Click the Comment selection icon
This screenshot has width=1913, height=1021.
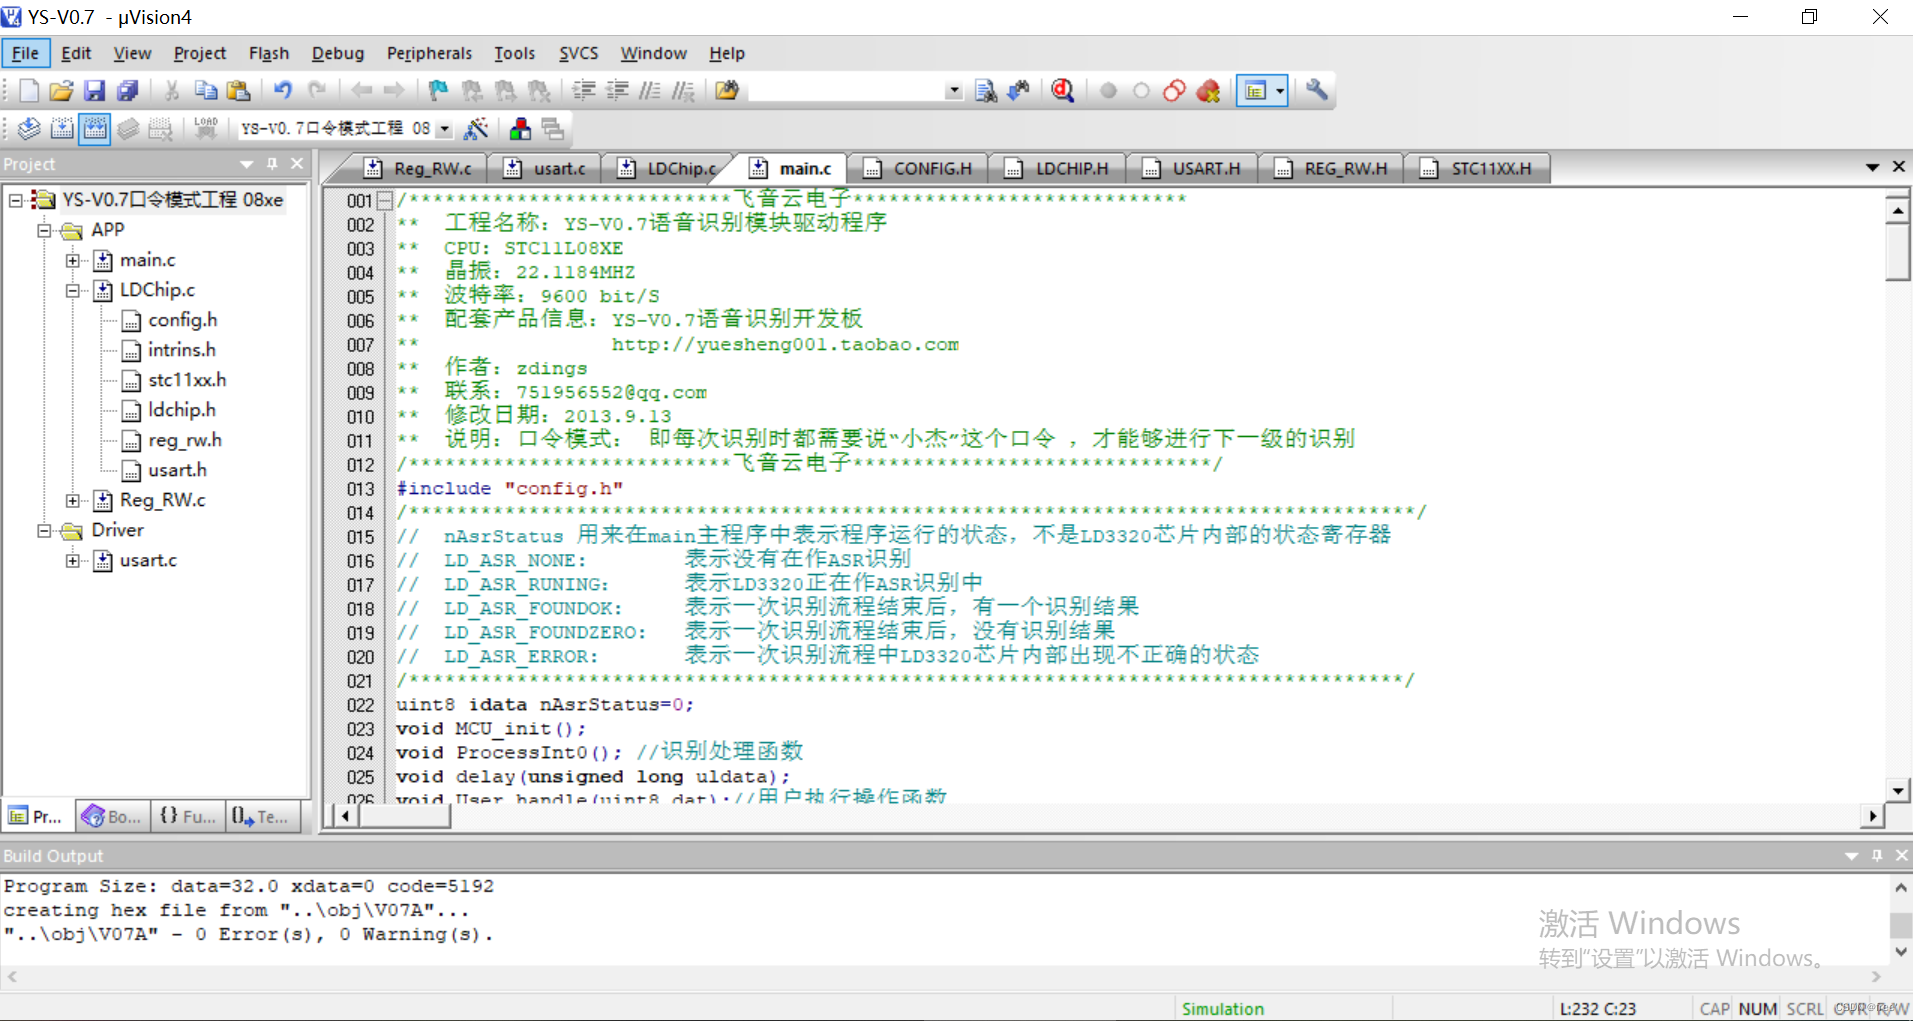pos(650,91)
